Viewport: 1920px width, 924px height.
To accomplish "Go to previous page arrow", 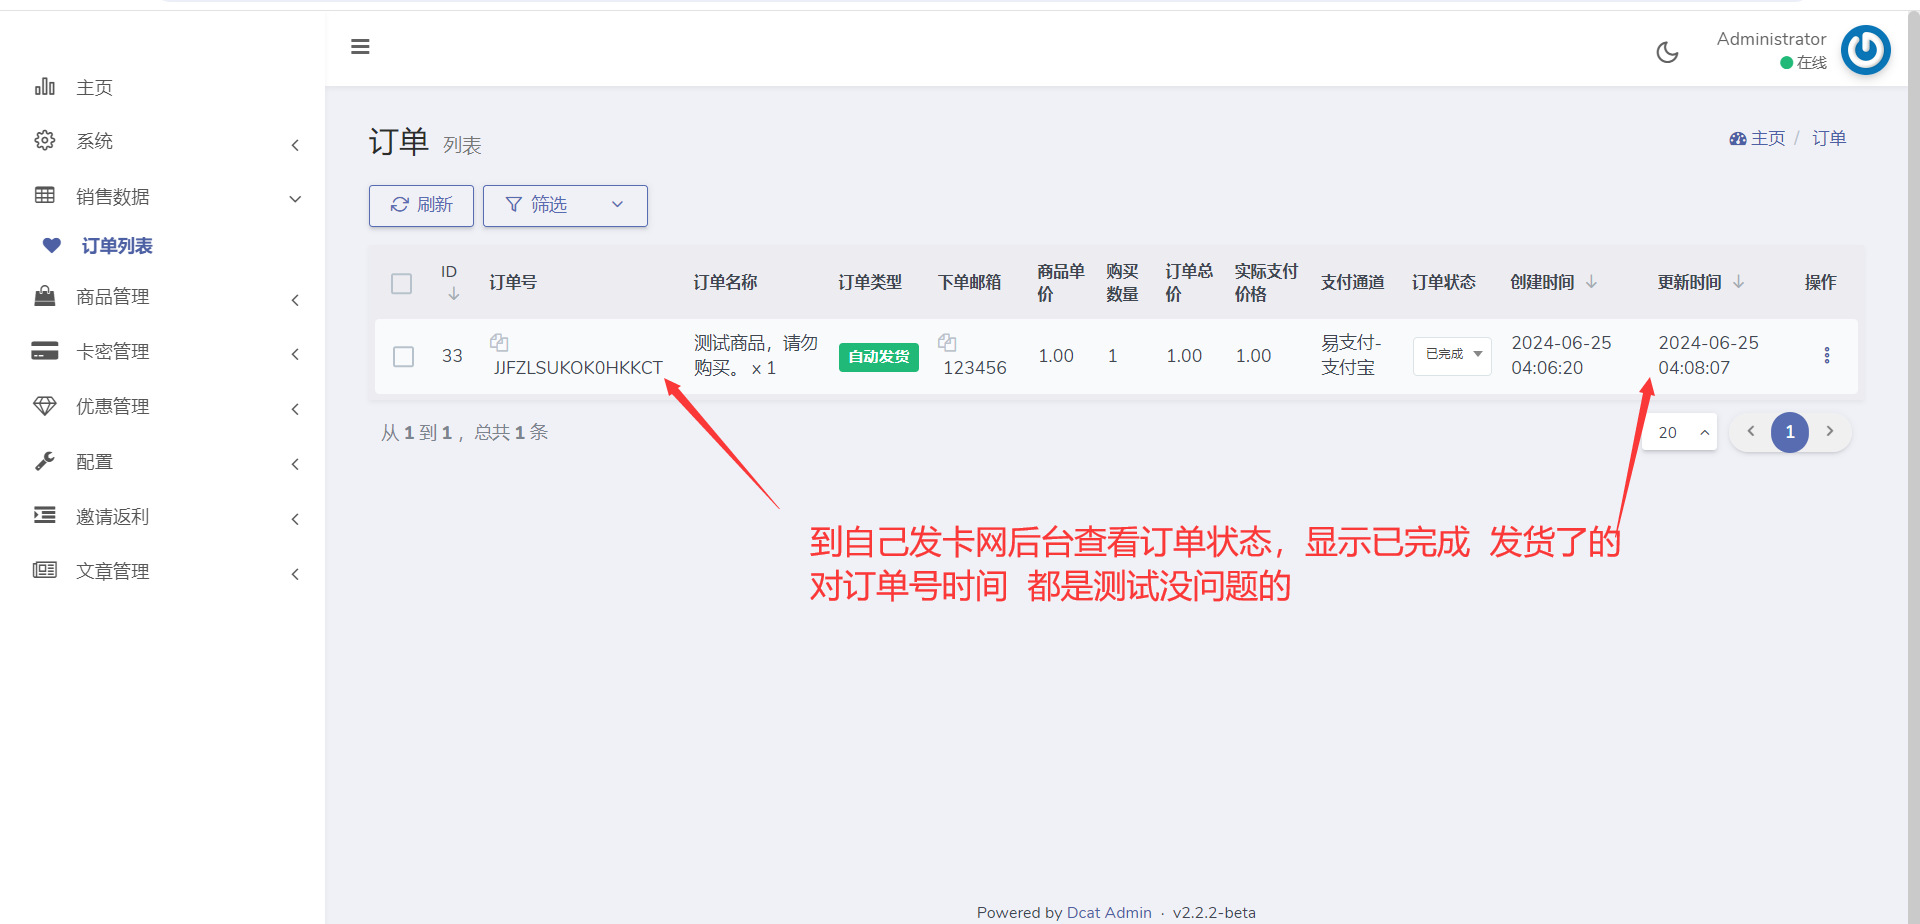I will (1751, 432).
